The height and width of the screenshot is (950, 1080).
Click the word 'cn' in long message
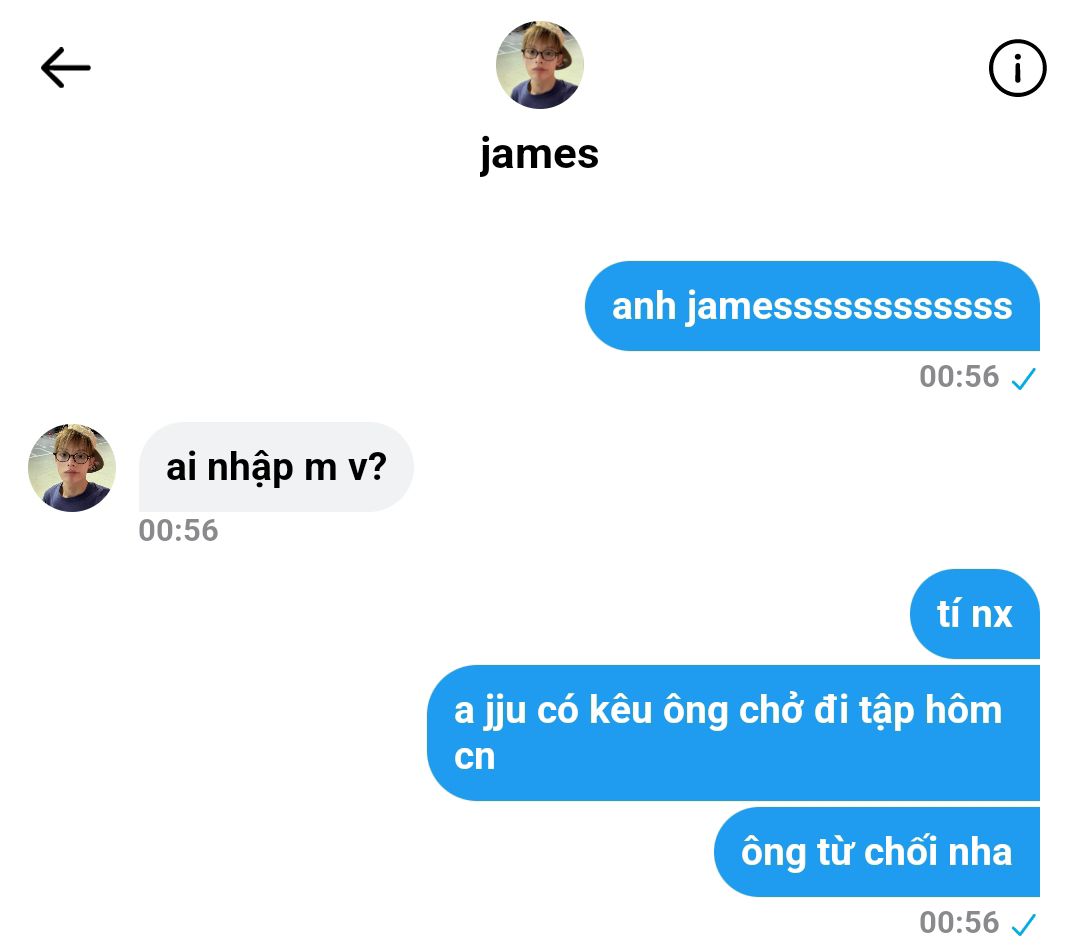pyautogui.click(x=475, y=757)
